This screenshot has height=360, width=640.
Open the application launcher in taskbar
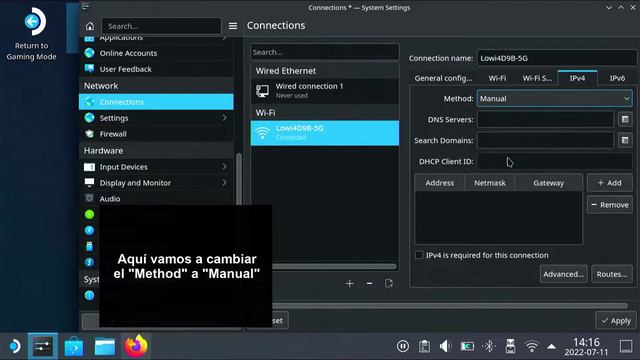click(x=14, y=347)
